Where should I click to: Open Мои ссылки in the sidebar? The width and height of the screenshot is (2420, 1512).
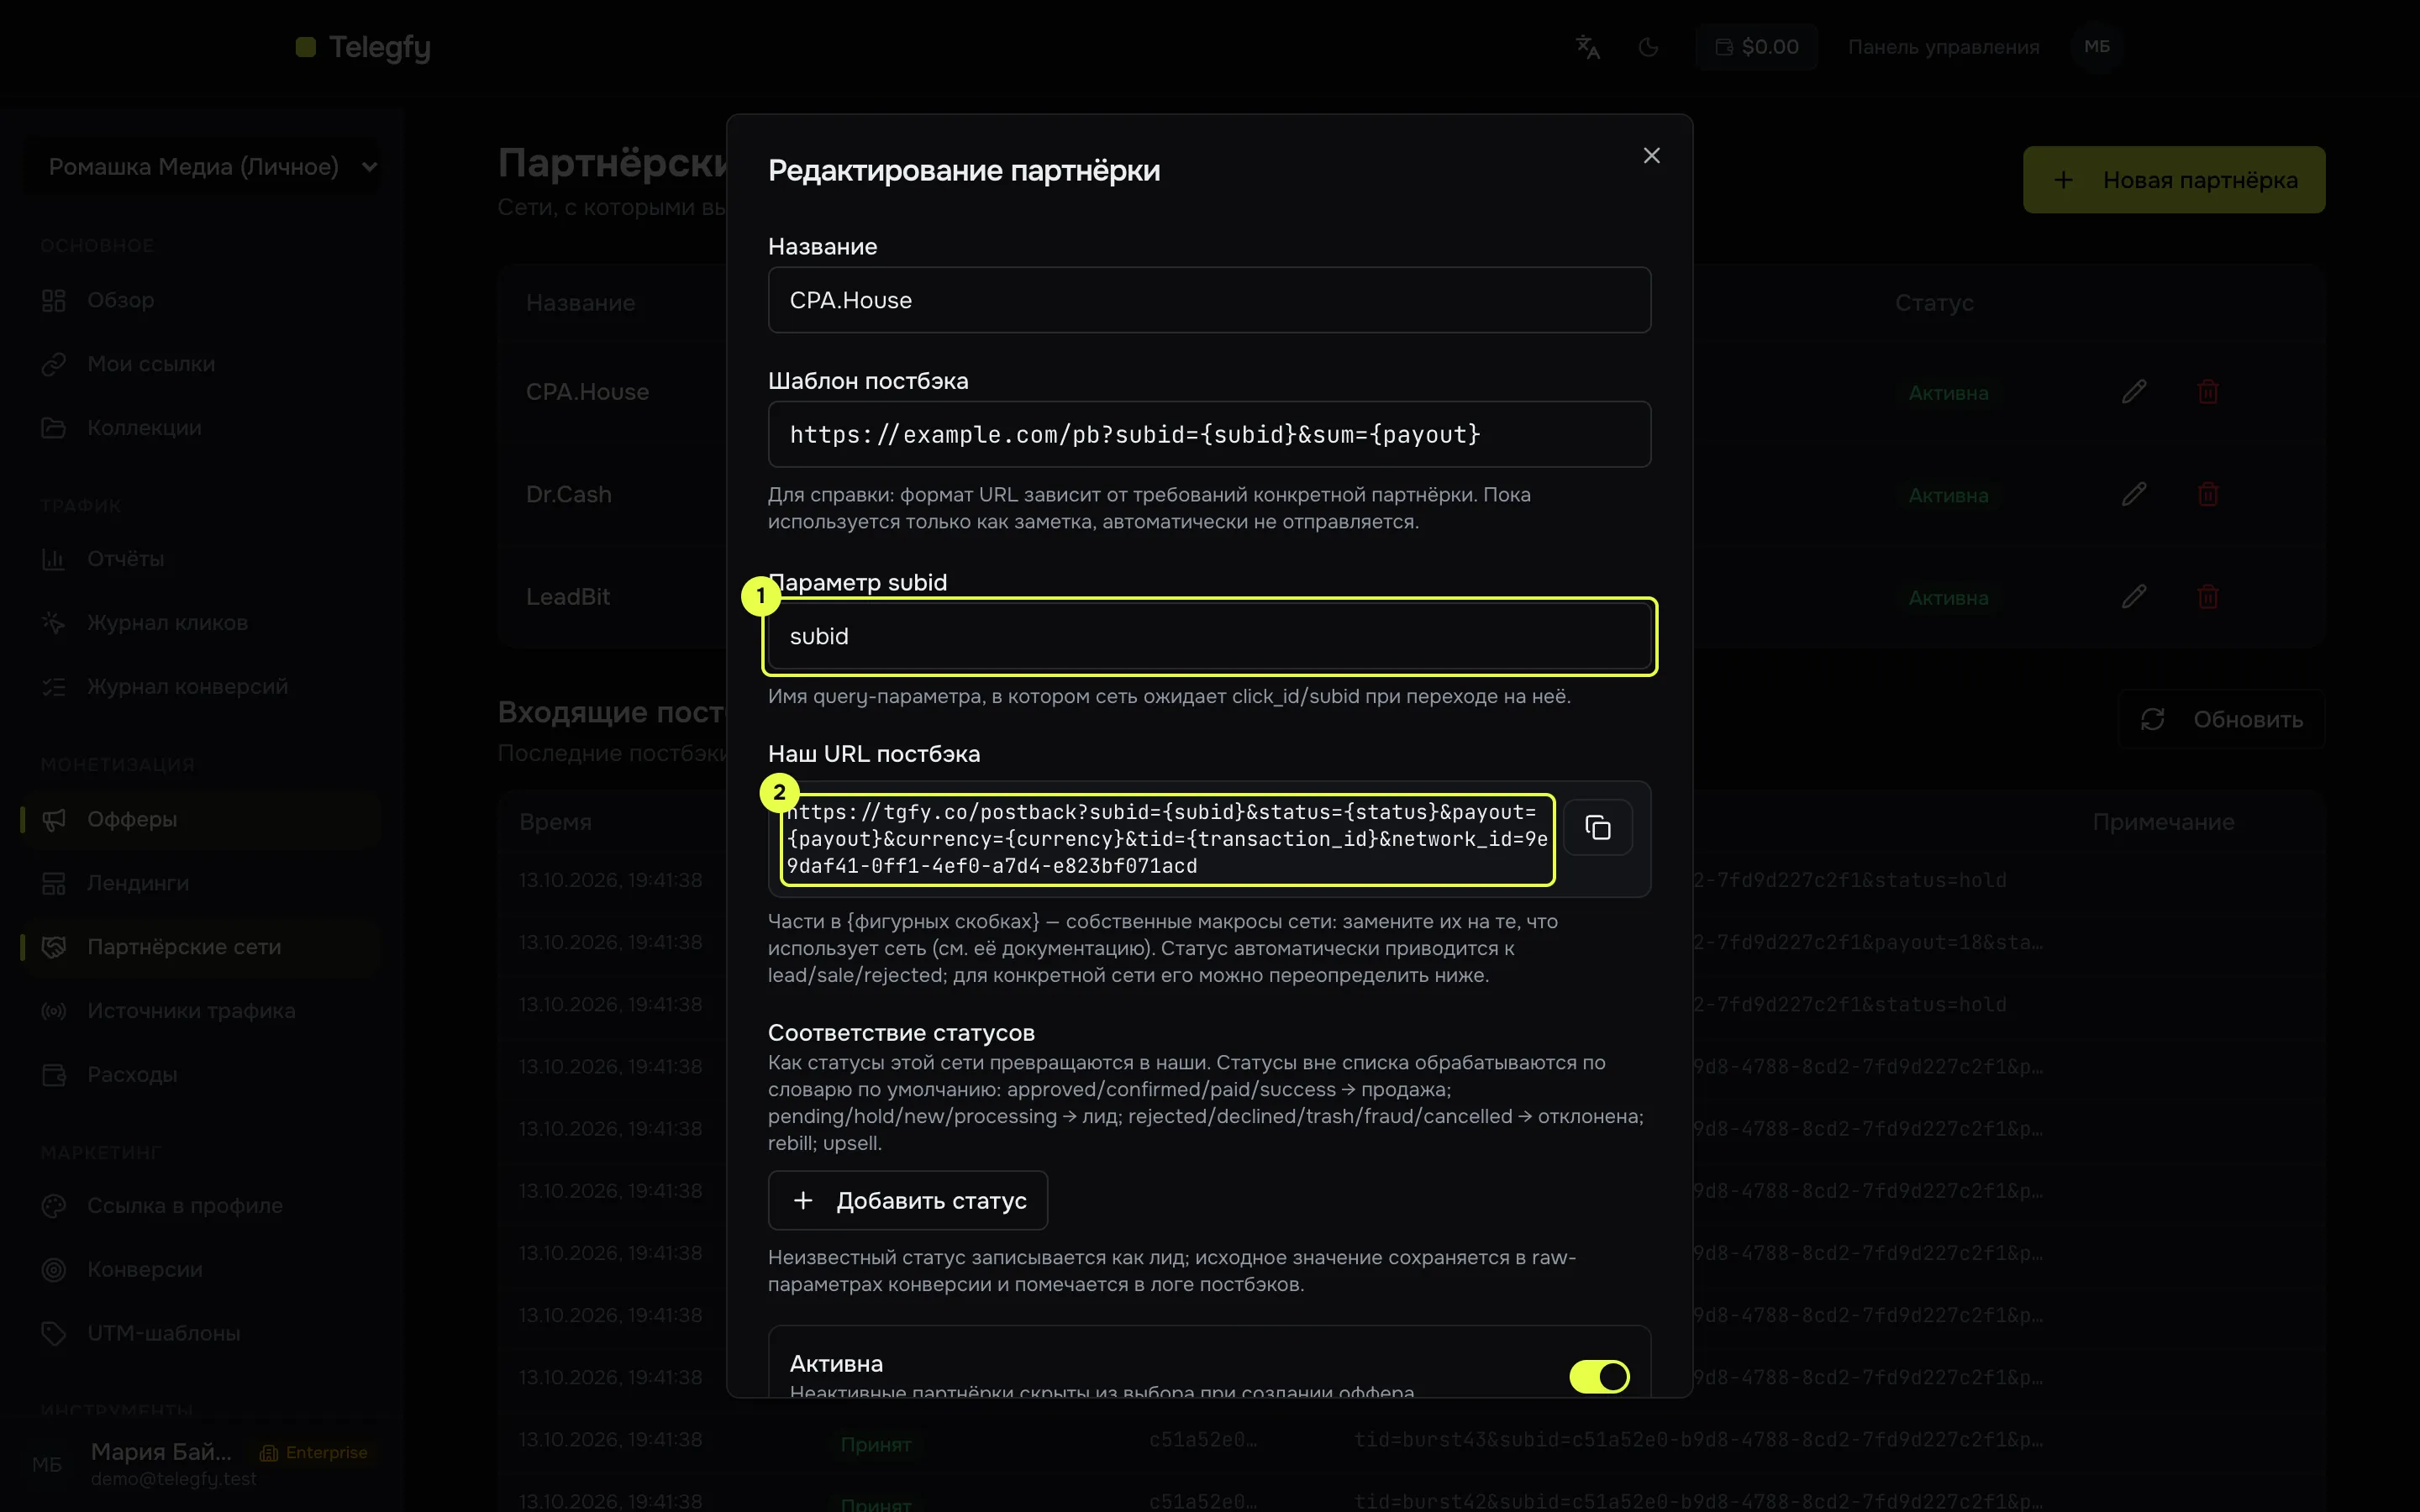coord(201,364)
